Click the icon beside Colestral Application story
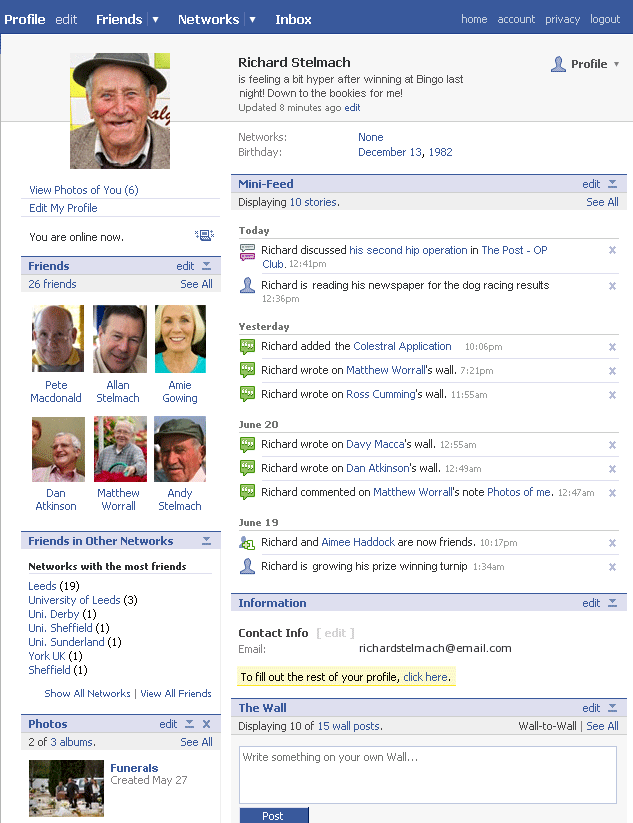Viewport: 633px width, 823px height. (247, 347)
